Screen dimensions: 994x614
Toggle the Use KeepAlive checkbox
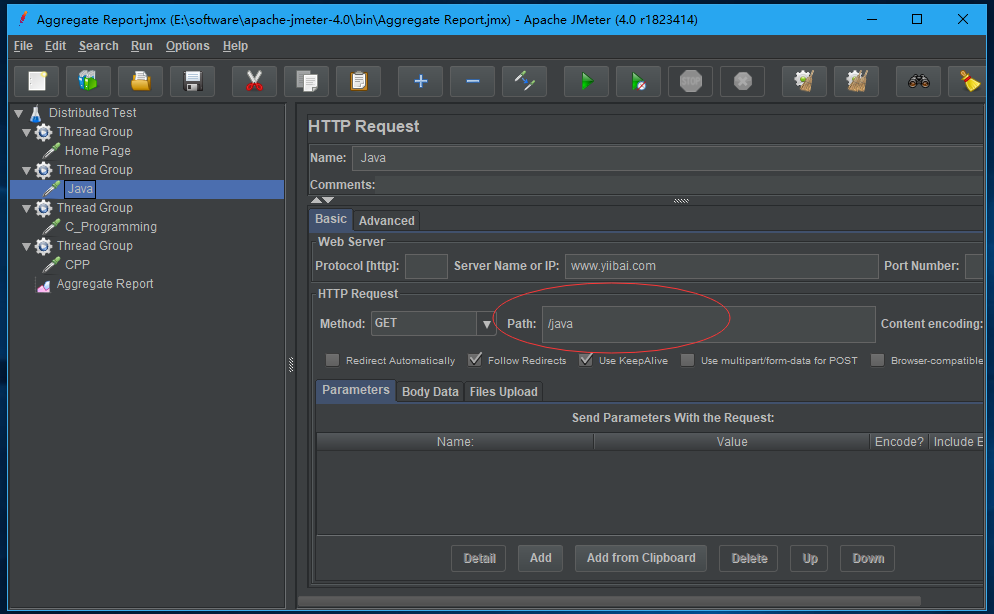pos(586,360)
